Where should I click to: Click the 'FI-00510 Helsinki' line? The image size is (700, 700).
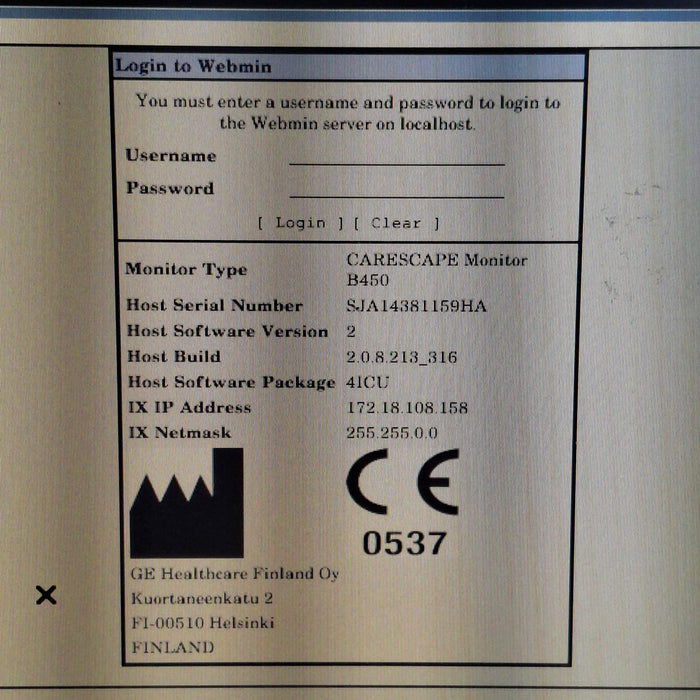coord(203,622)
